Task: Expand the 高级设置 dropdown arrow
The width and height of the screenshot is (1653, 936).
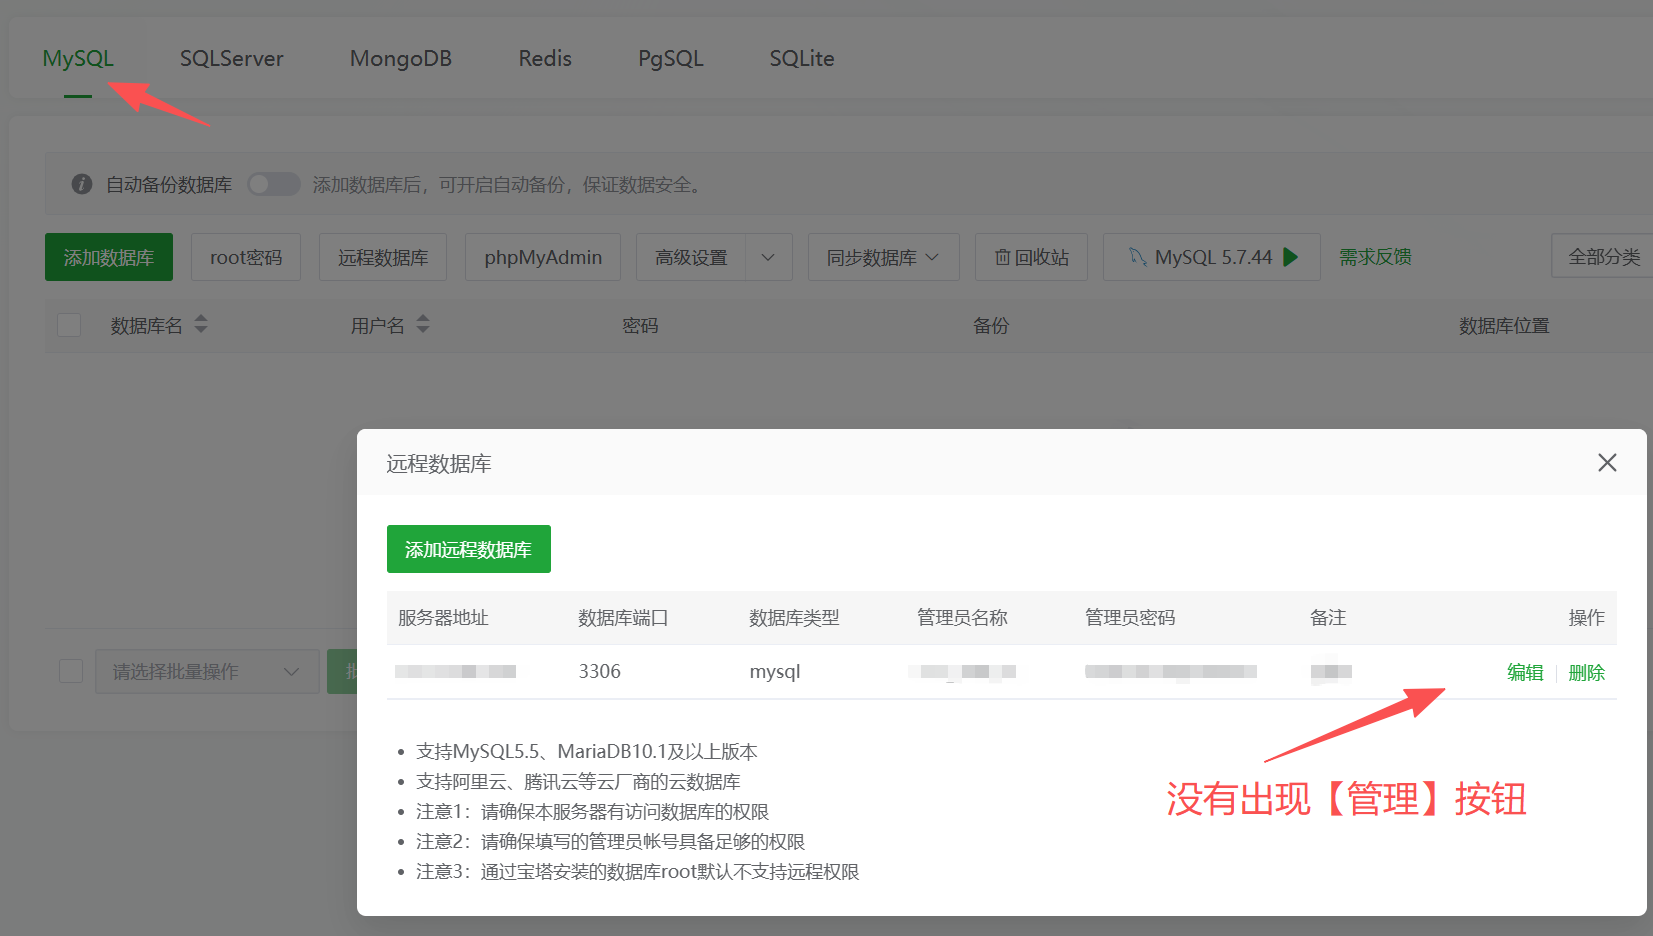Action: click(768, 257)
